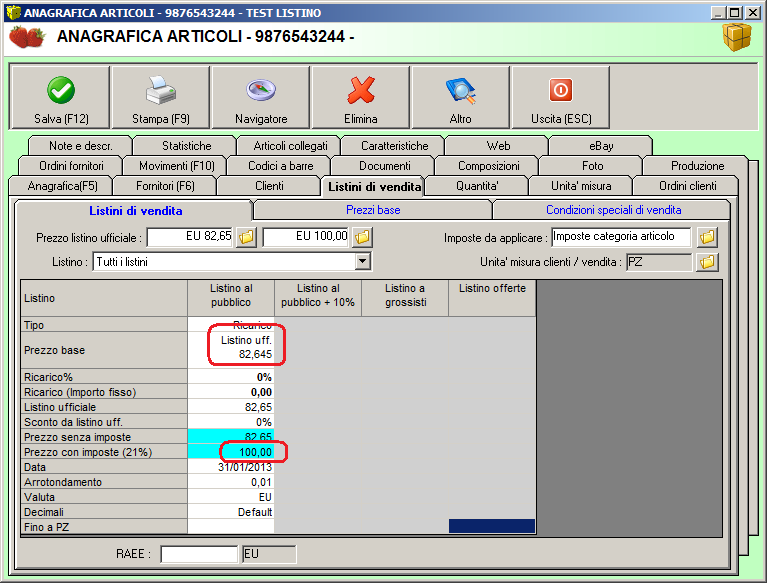
Task: Open folder icon next to EU 82,65
Action: (x=247, y=237)
